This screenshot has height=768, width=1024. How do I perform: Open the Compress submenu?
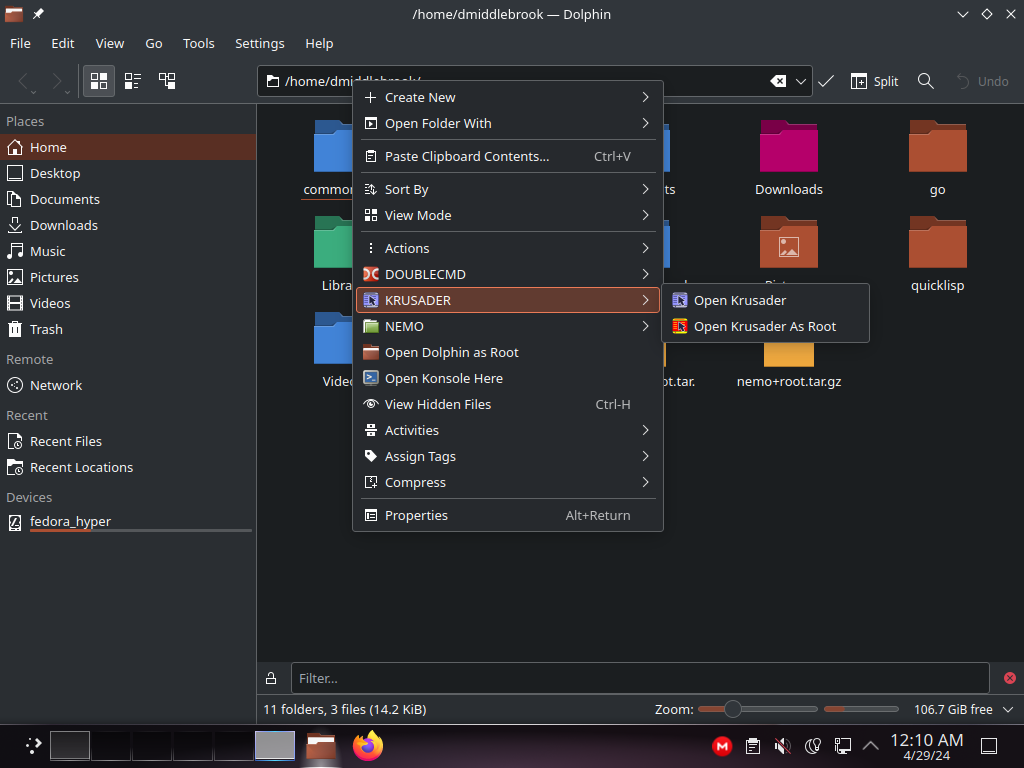click(507, 483)
